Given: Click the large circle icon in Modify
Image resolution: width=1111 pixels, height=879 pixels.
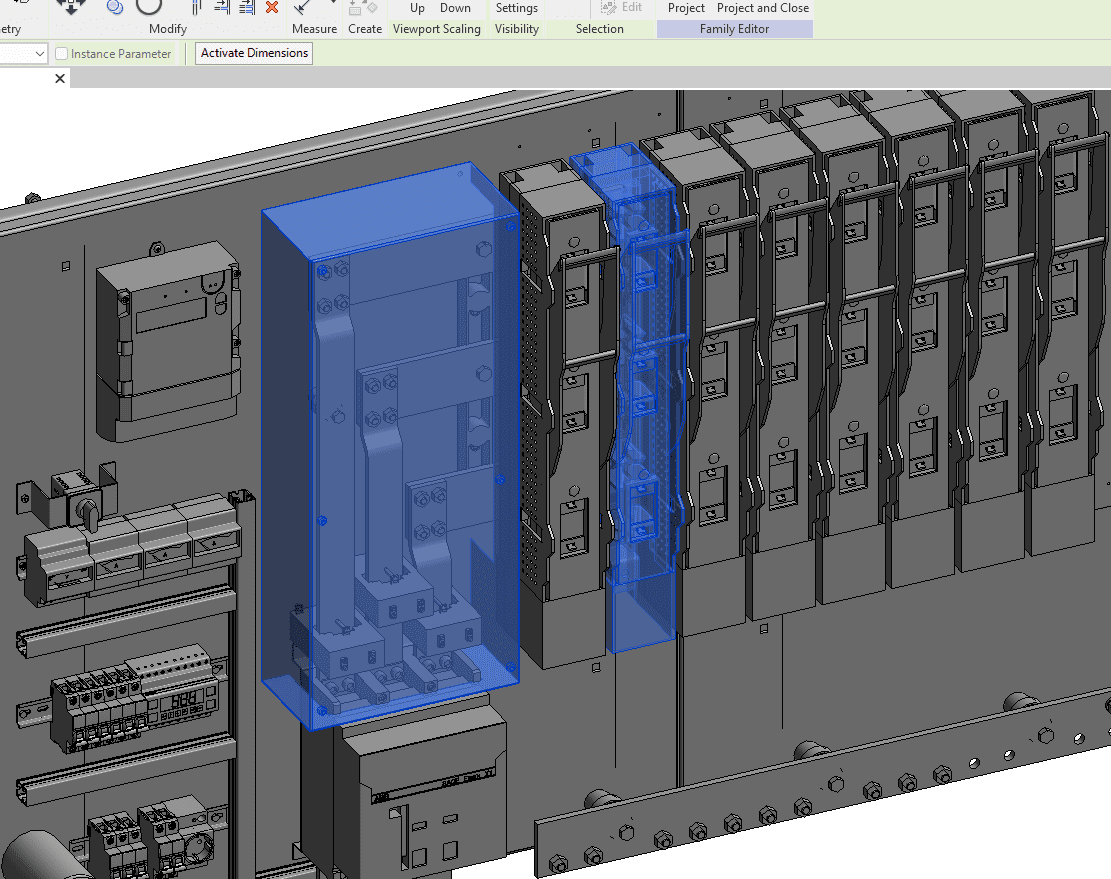Looking at the screenshot, I should [x=149, y=6].
